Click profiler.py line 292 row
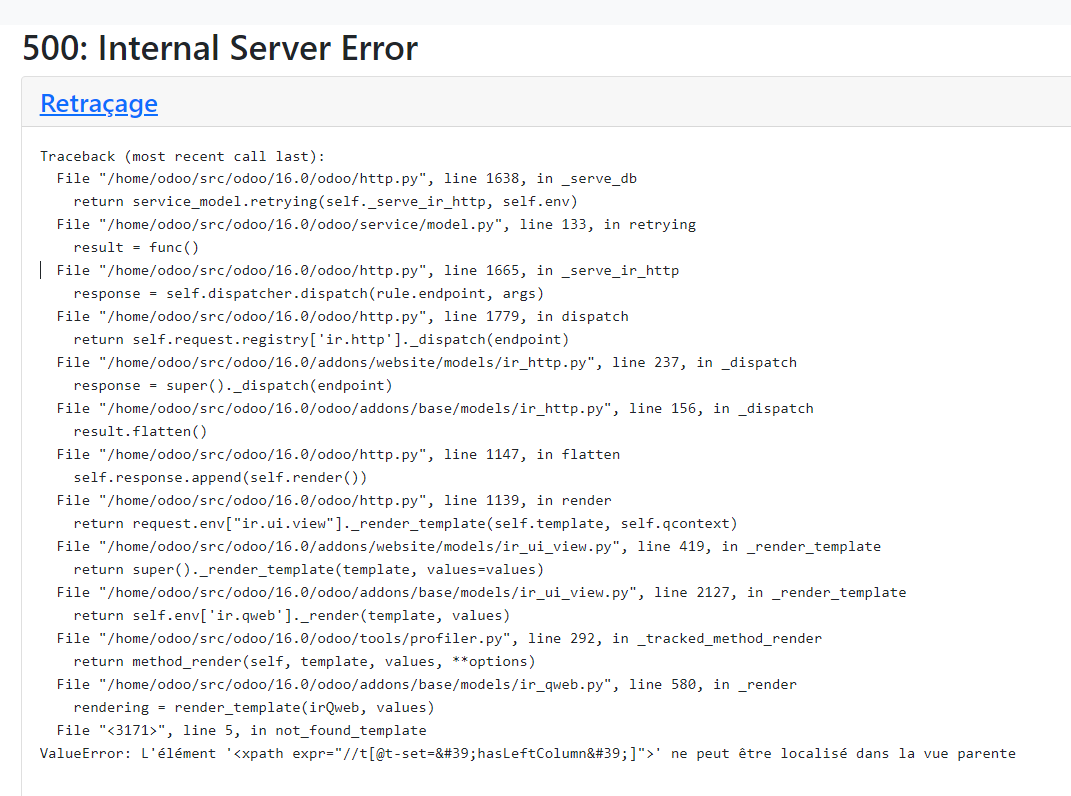Viewport: 1071px width, 796px height. 439,639
